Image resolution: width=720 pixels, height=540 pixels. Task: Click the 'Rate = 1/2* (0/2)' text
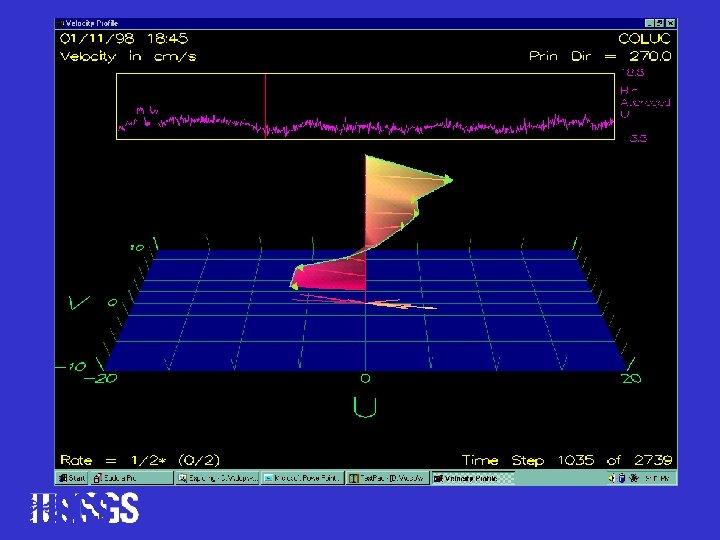140,460
